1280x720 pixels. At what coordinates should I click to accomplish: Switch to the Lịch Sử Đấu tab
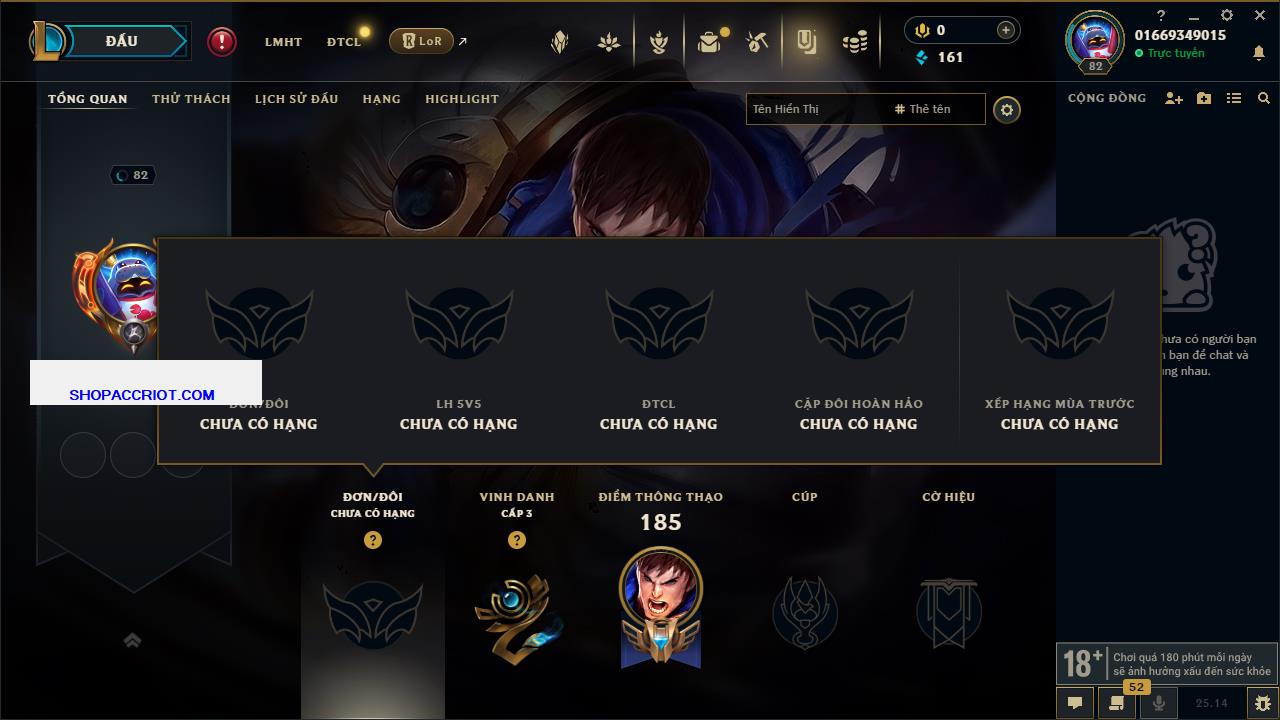pyautogui.click(x=296, y=99)
